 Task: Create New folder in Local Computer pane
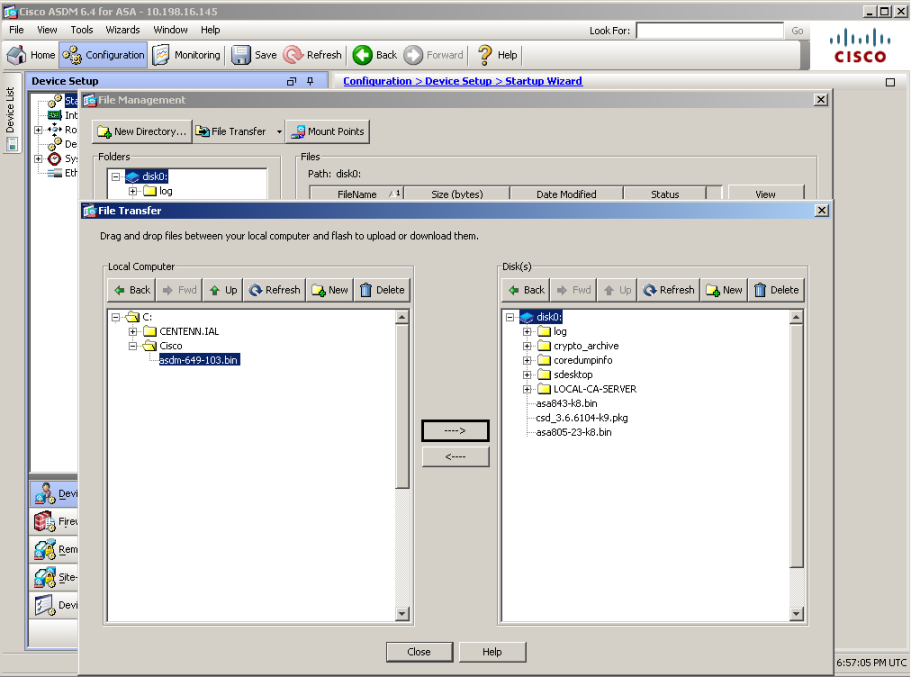click(330, 290)
